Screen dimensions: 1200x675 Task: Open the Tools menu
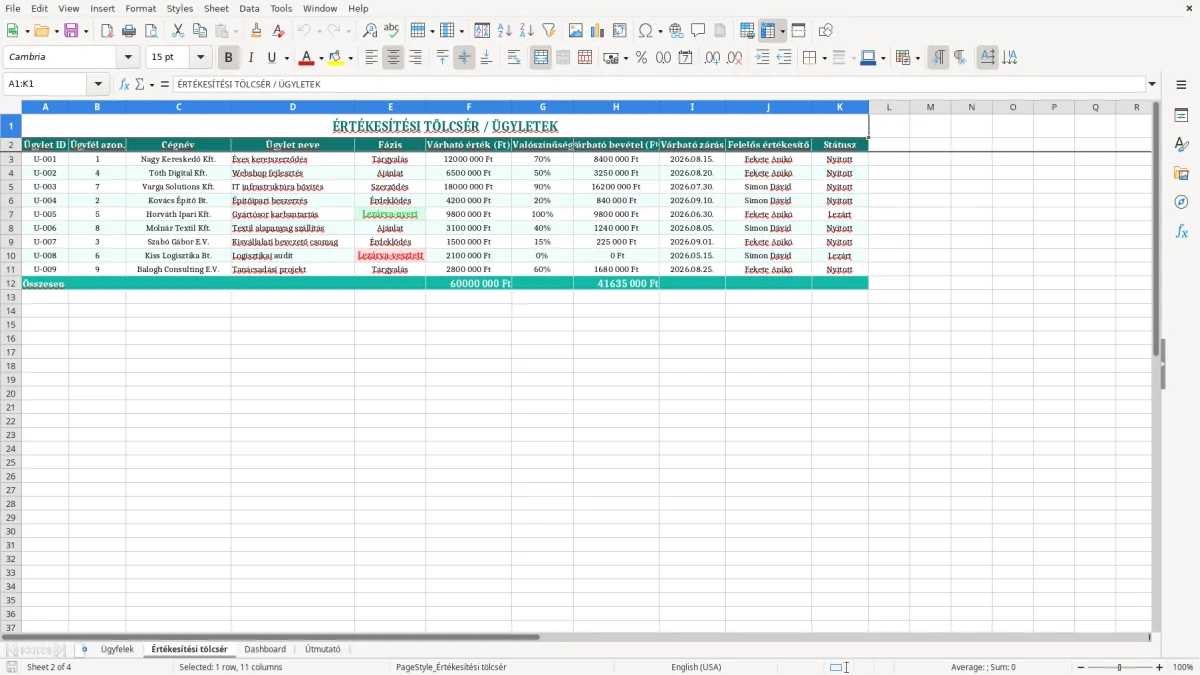pyautogui.click(x=281, y=8)
